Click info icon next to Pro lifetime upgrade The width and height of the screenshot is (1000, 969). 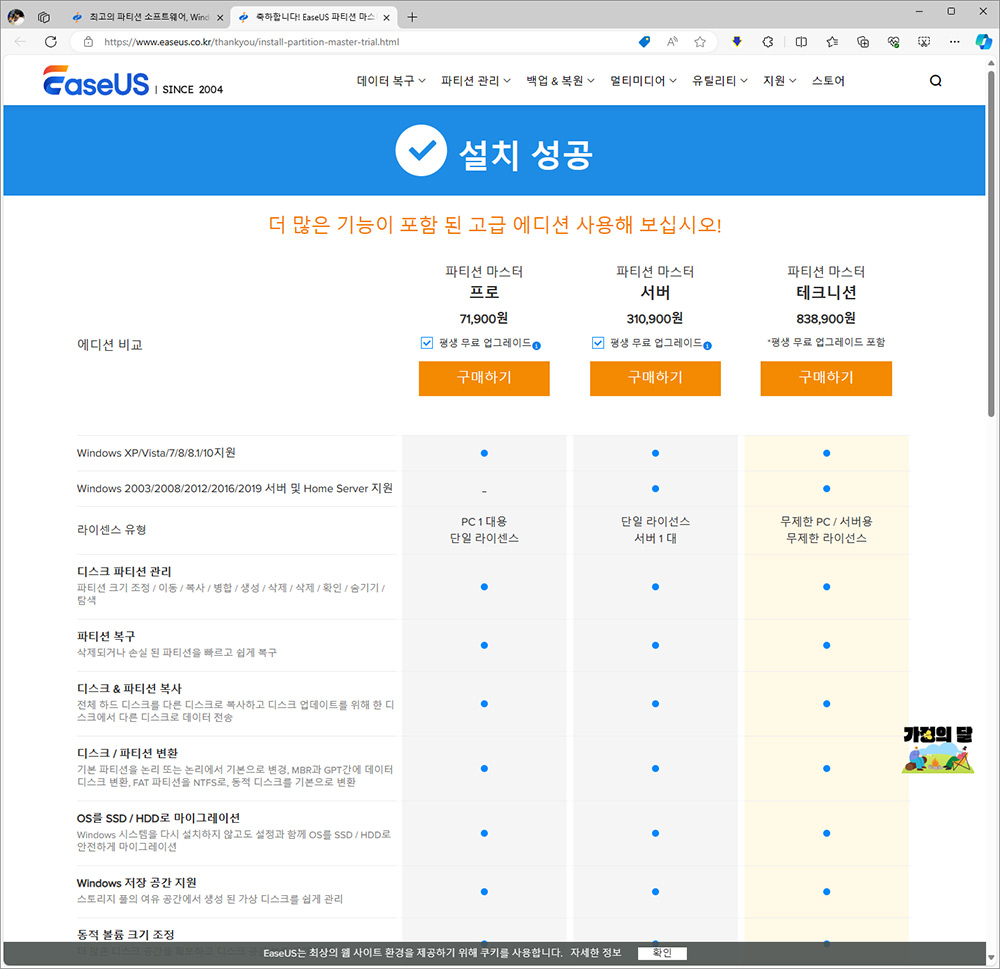click(536, 346)
